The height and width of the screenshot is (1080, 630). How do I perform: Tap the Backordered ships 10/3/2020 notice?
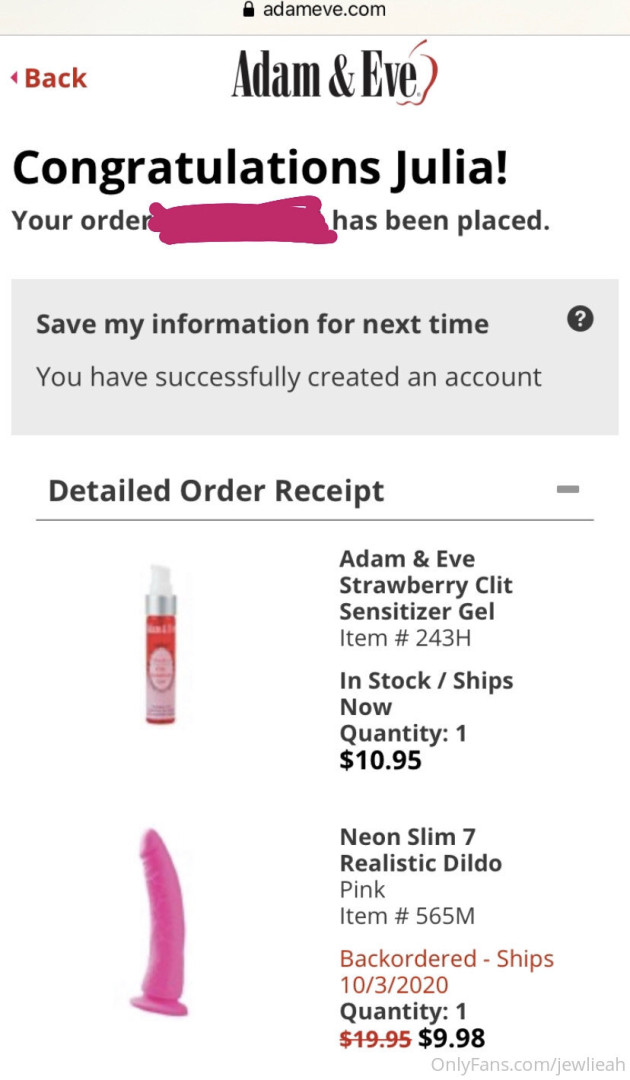click(x=446, y=971)
